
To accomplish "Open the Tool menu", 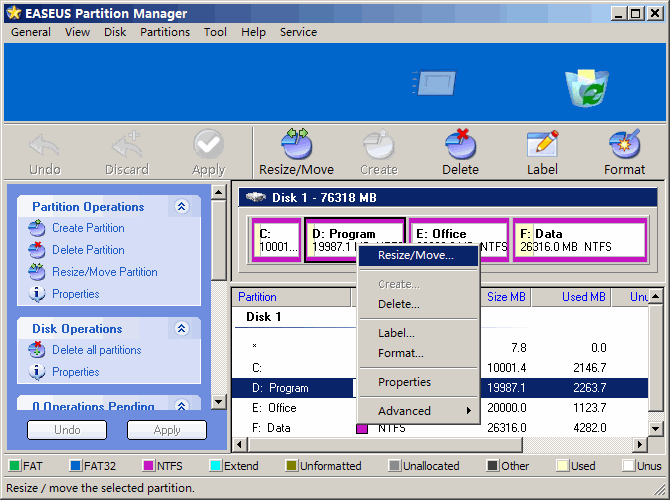I will [x=215, y=32].
